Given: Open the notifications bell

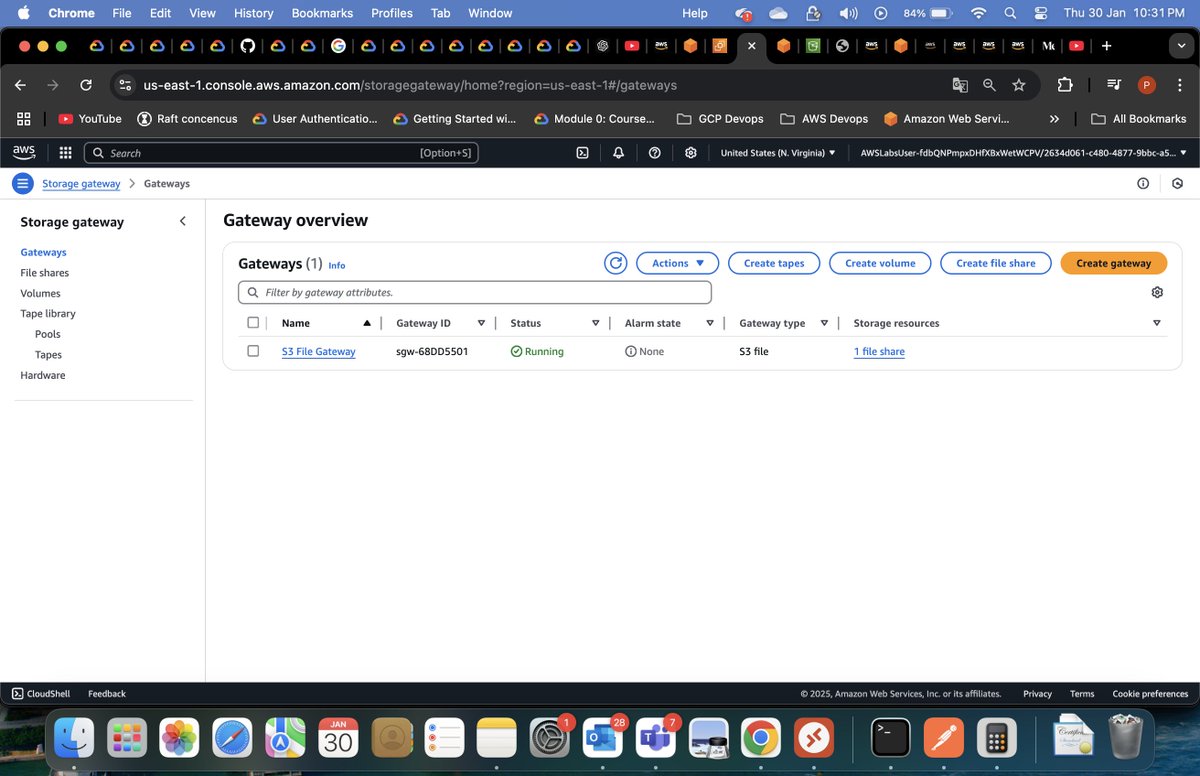Looking at the screenshot, I should 618,153.
